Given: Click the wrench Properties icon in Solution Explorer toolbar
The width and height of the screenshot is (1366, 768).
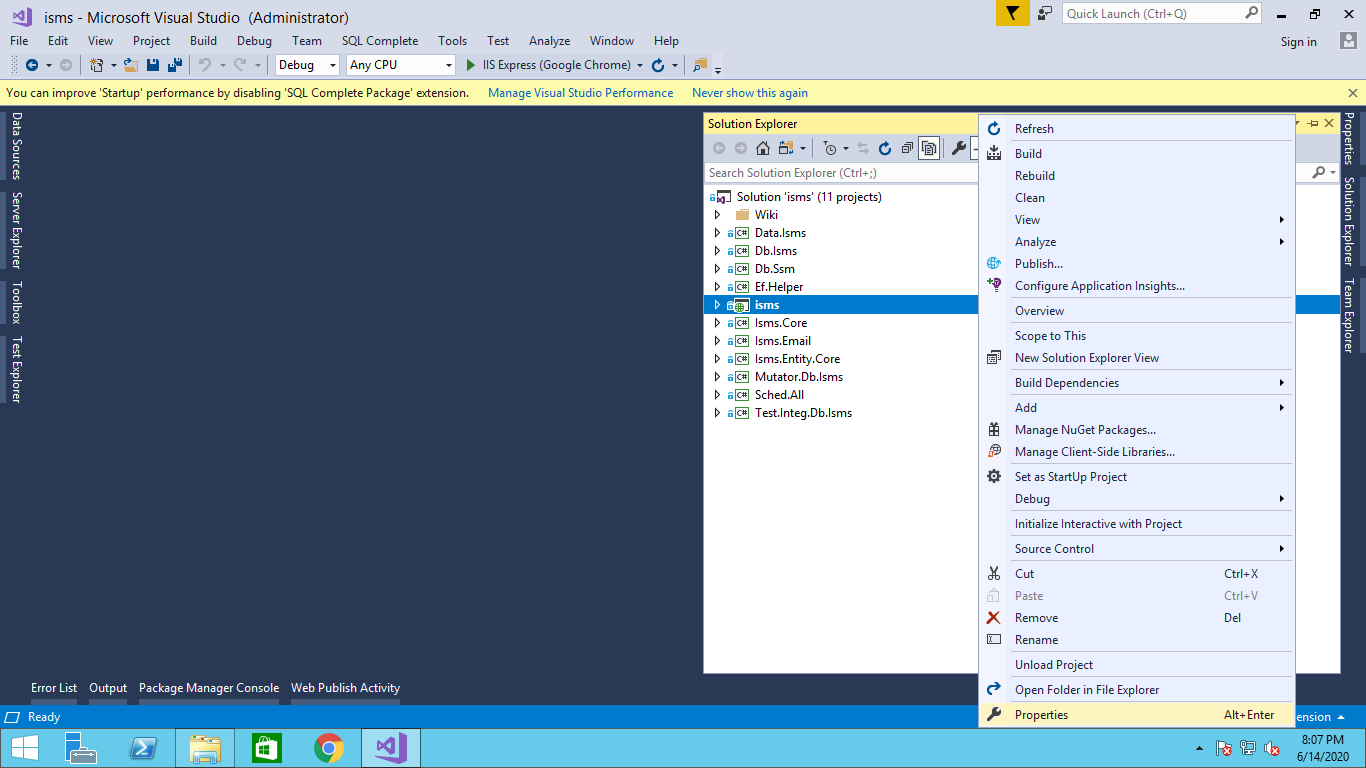Looking at the screenshot, I should pyautogui.click(x=958, y=148).
